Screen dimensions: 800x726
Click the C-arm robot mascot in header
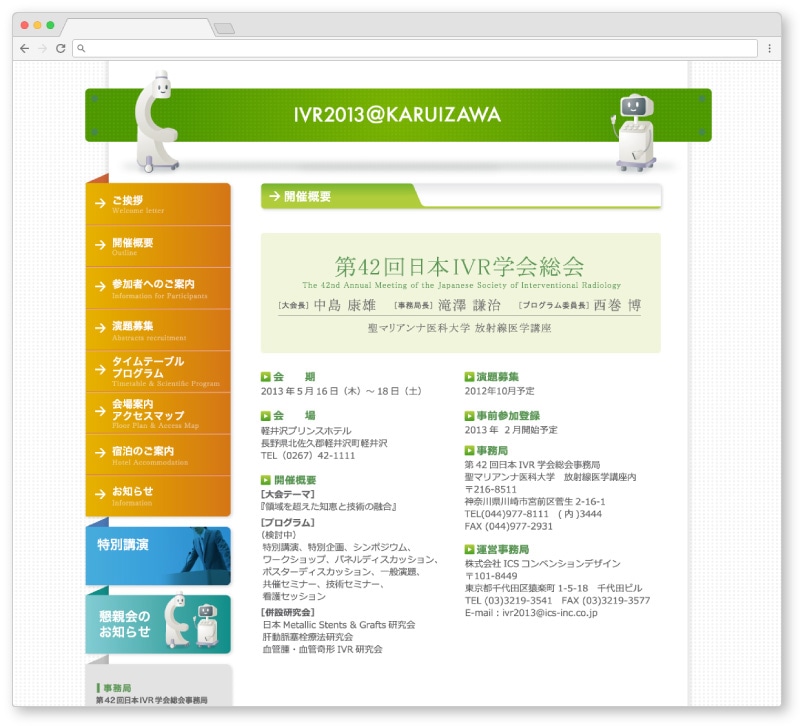[157, 121]
